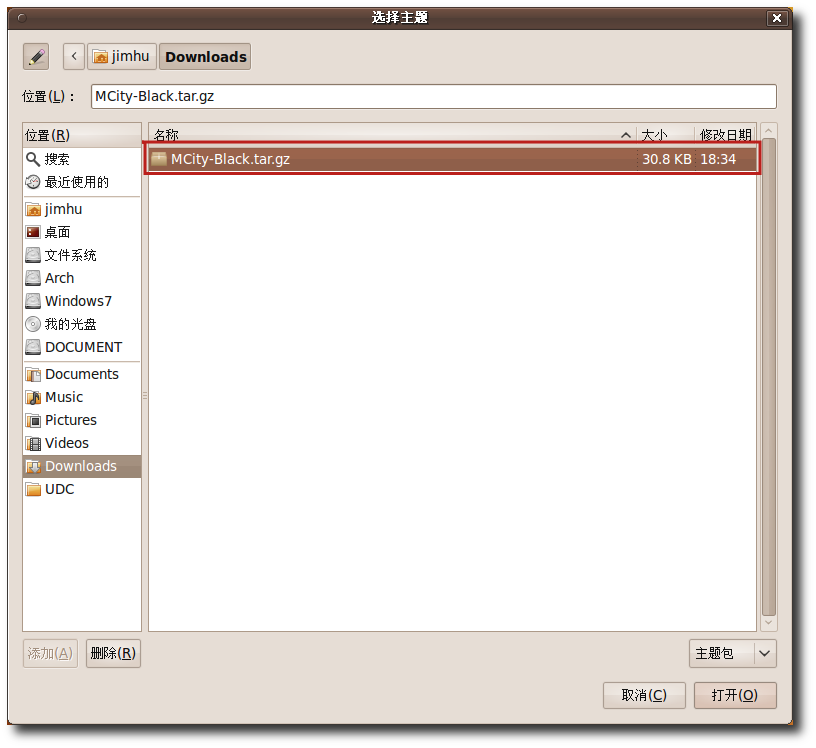Open the Arch volume label
This screenshot has width=816, height=748.
click(59, 278)
